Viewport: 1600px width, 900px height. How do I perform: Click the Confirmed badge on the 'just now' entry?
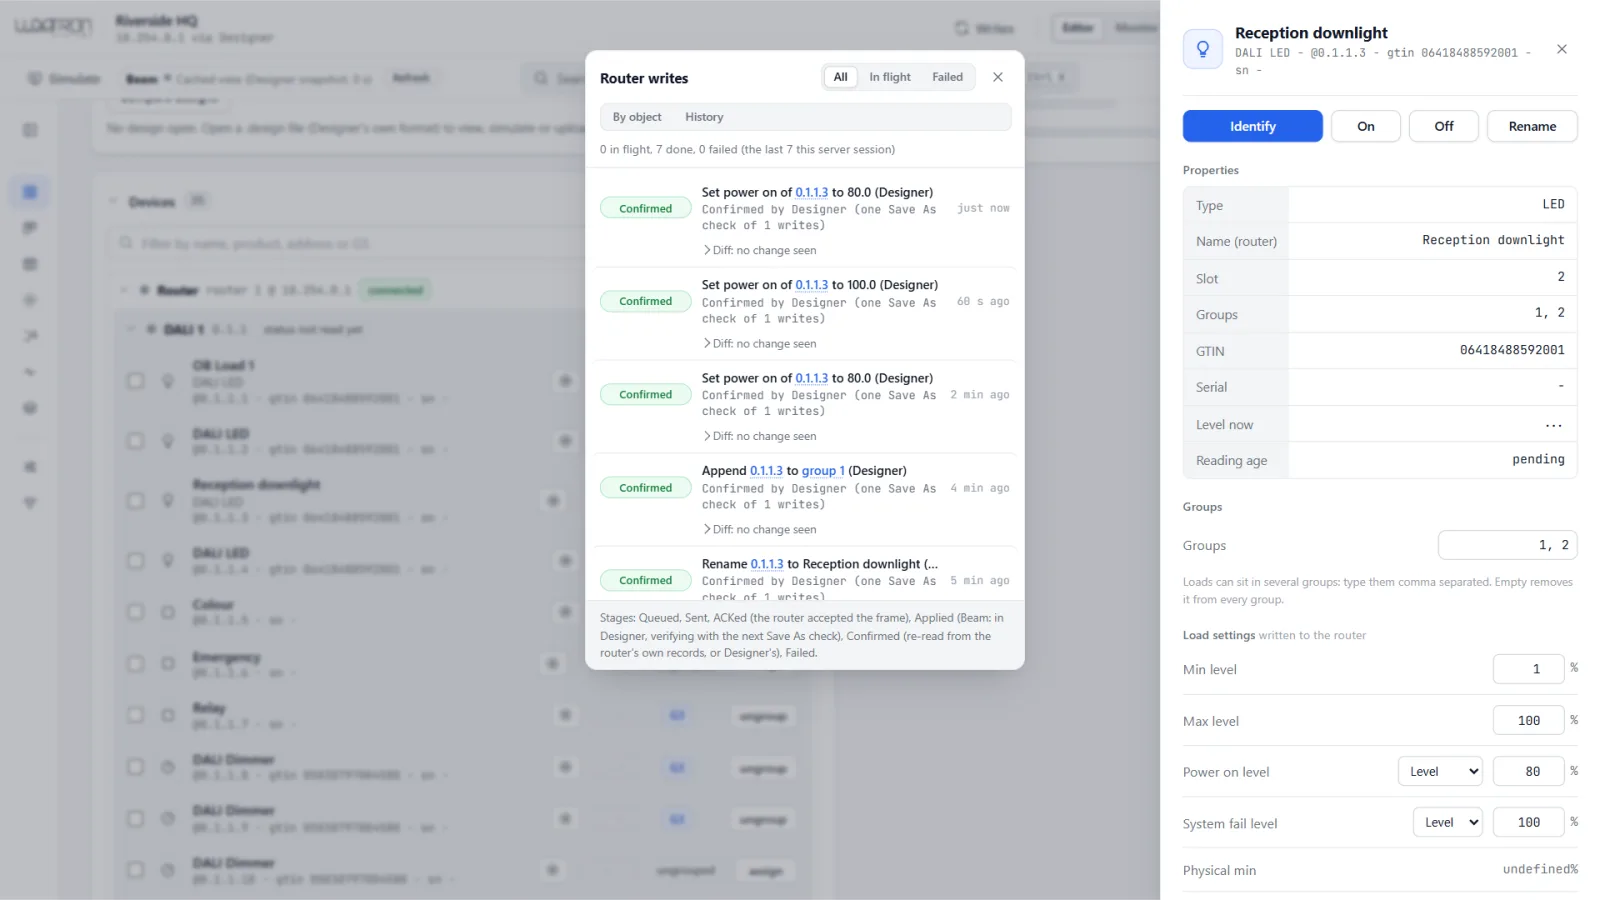(x=645, y=208)
